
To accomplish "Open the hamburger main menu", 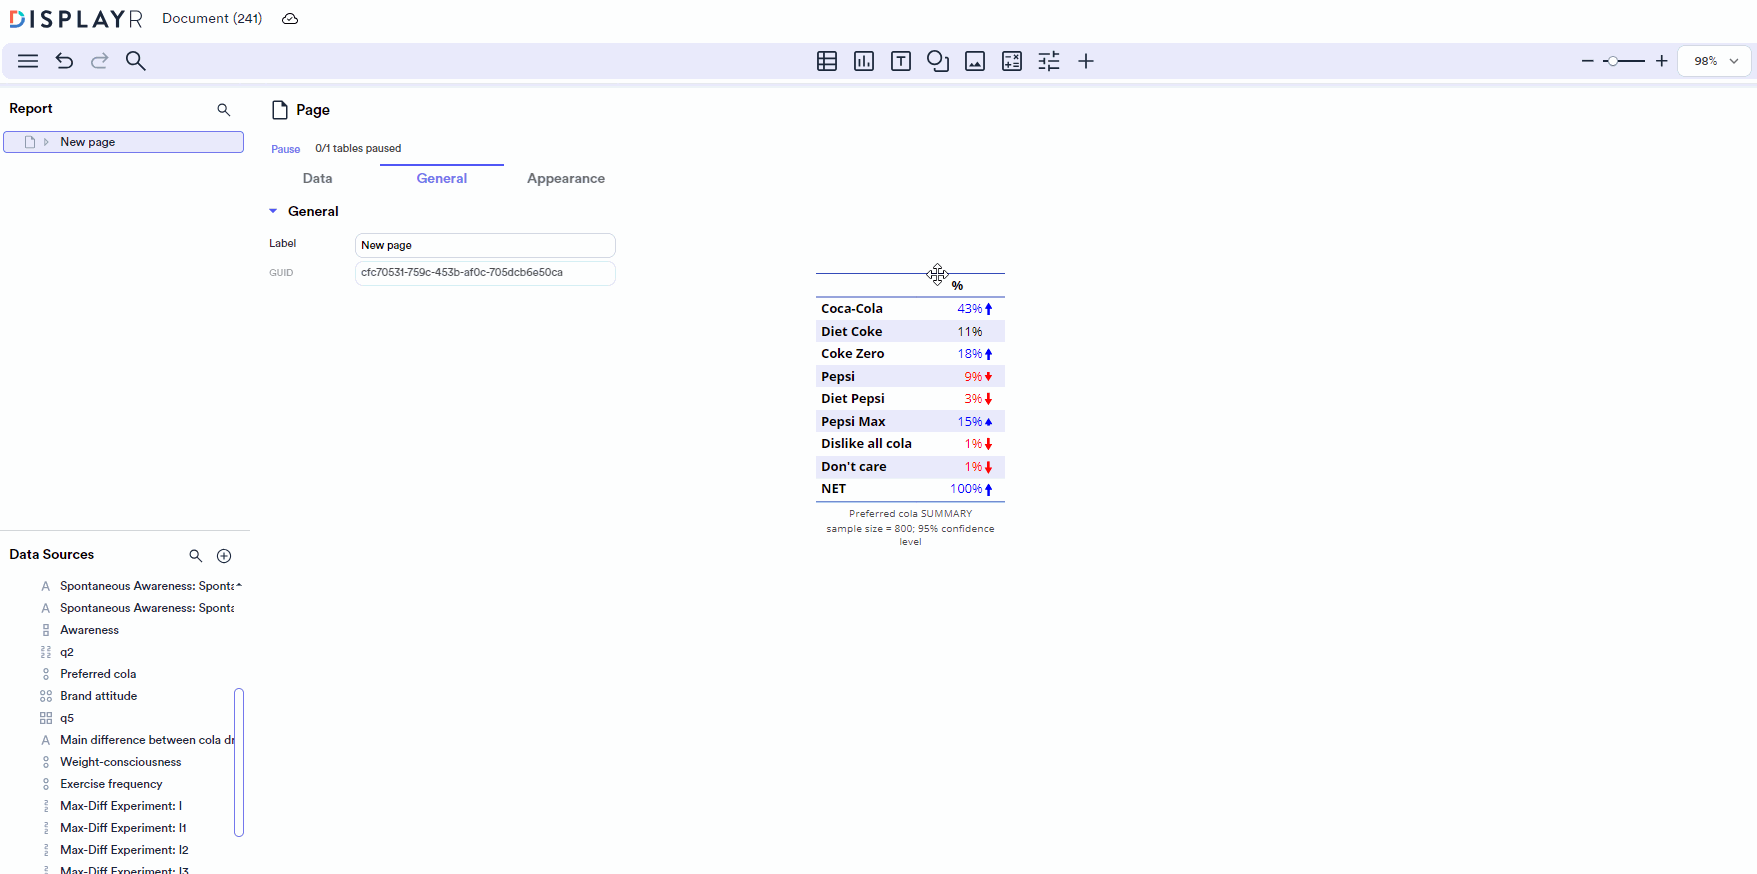I will point(28,61).
